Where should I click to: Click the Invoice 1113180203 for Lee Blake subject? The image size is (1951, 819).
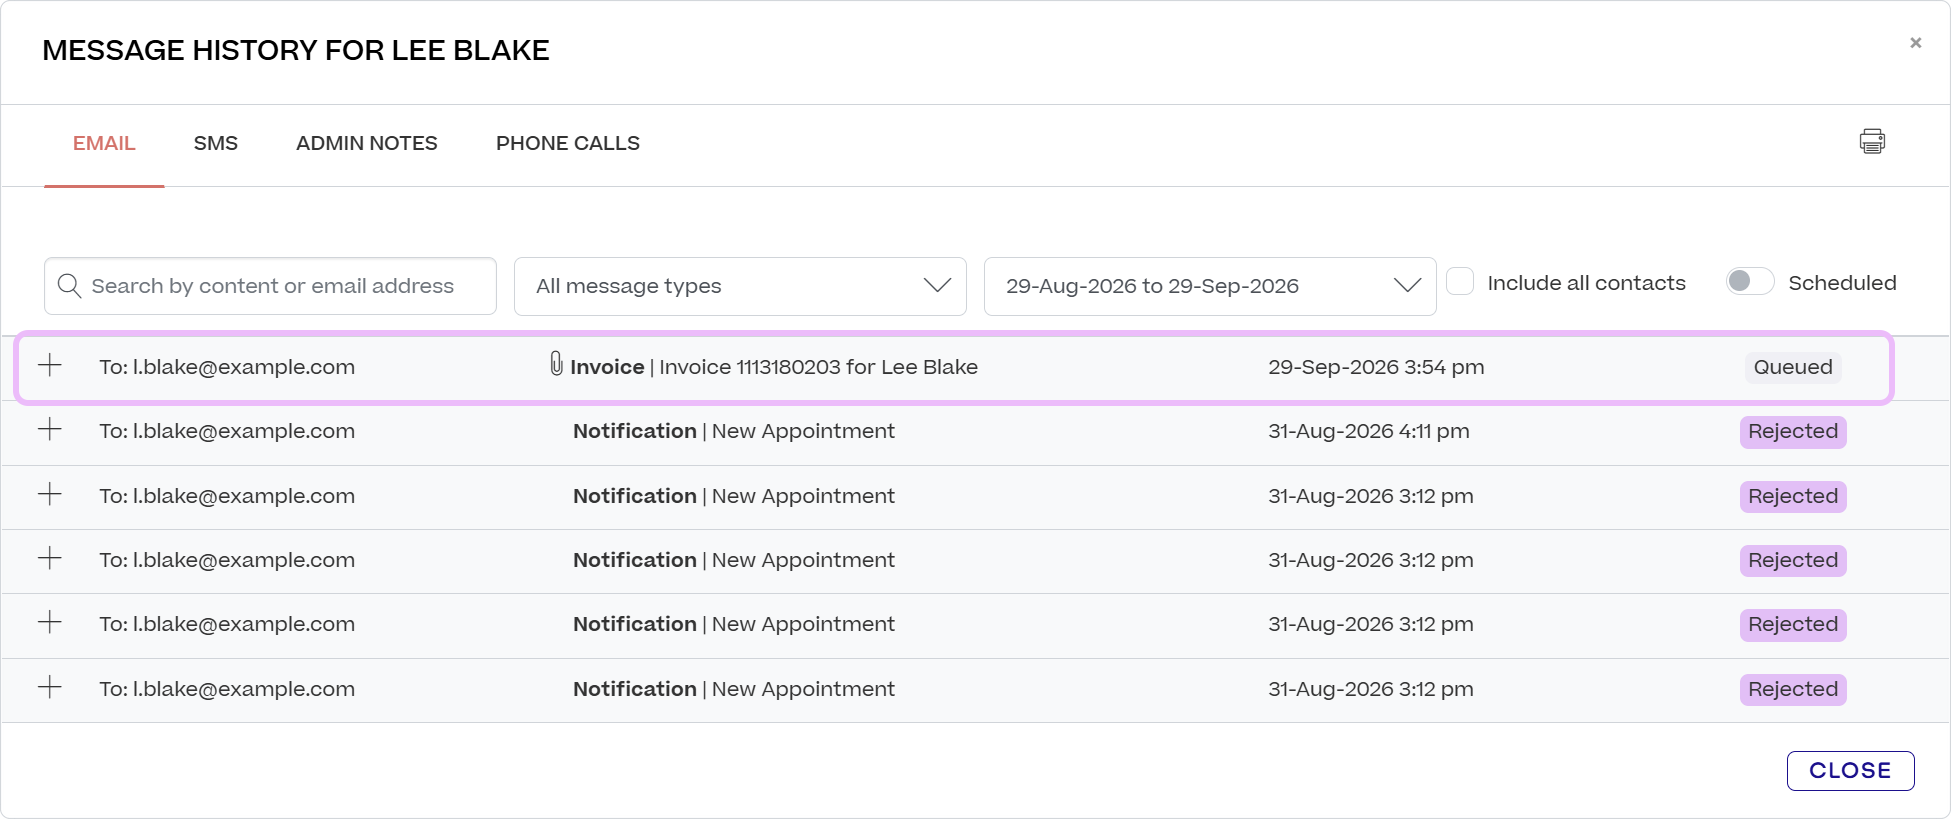(x=818, y=367)
